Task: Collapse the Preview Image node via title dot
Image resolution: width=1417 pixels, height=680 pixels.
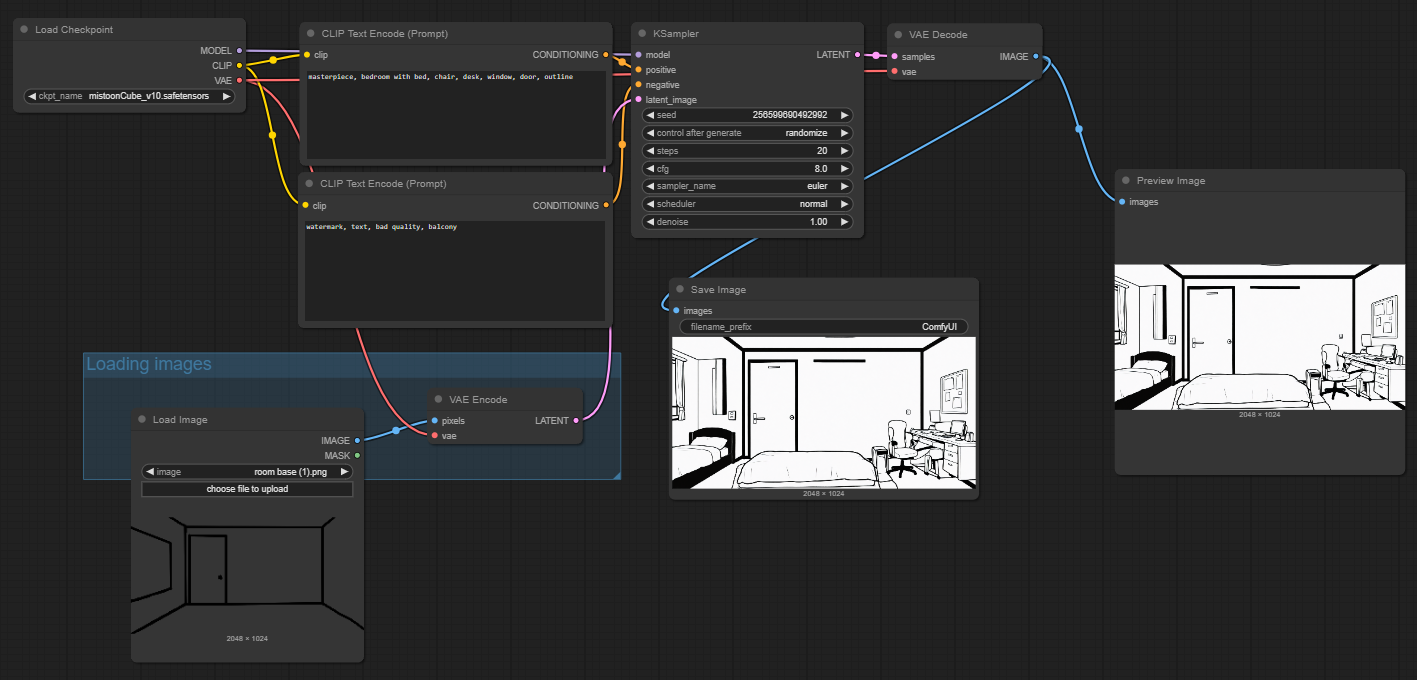Action: pos(1126,181)
